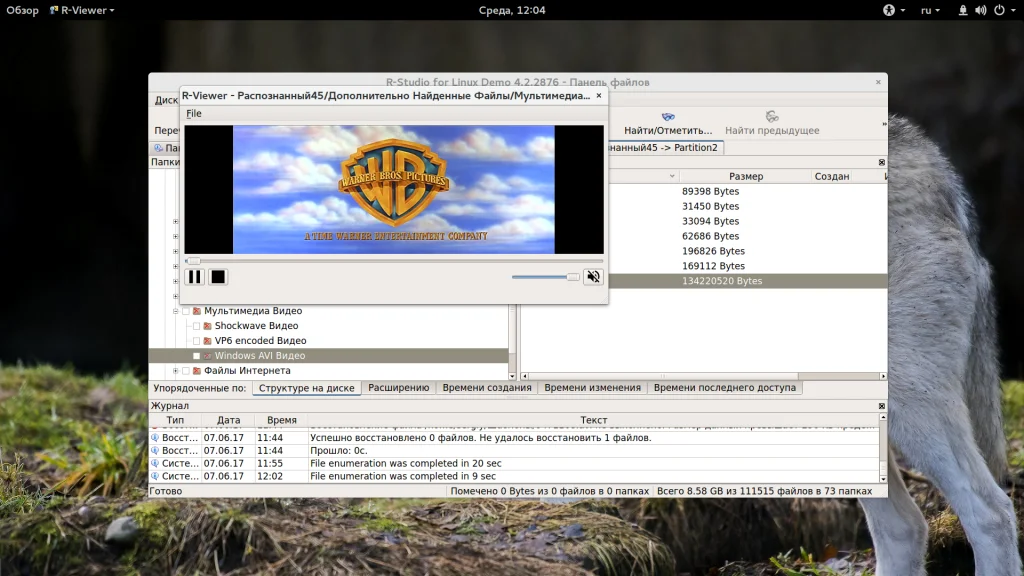The width and height of the screenshot is (1024, 576).
Task: Click the folder tree scroll-down arrow
Action: pos(513,376)
